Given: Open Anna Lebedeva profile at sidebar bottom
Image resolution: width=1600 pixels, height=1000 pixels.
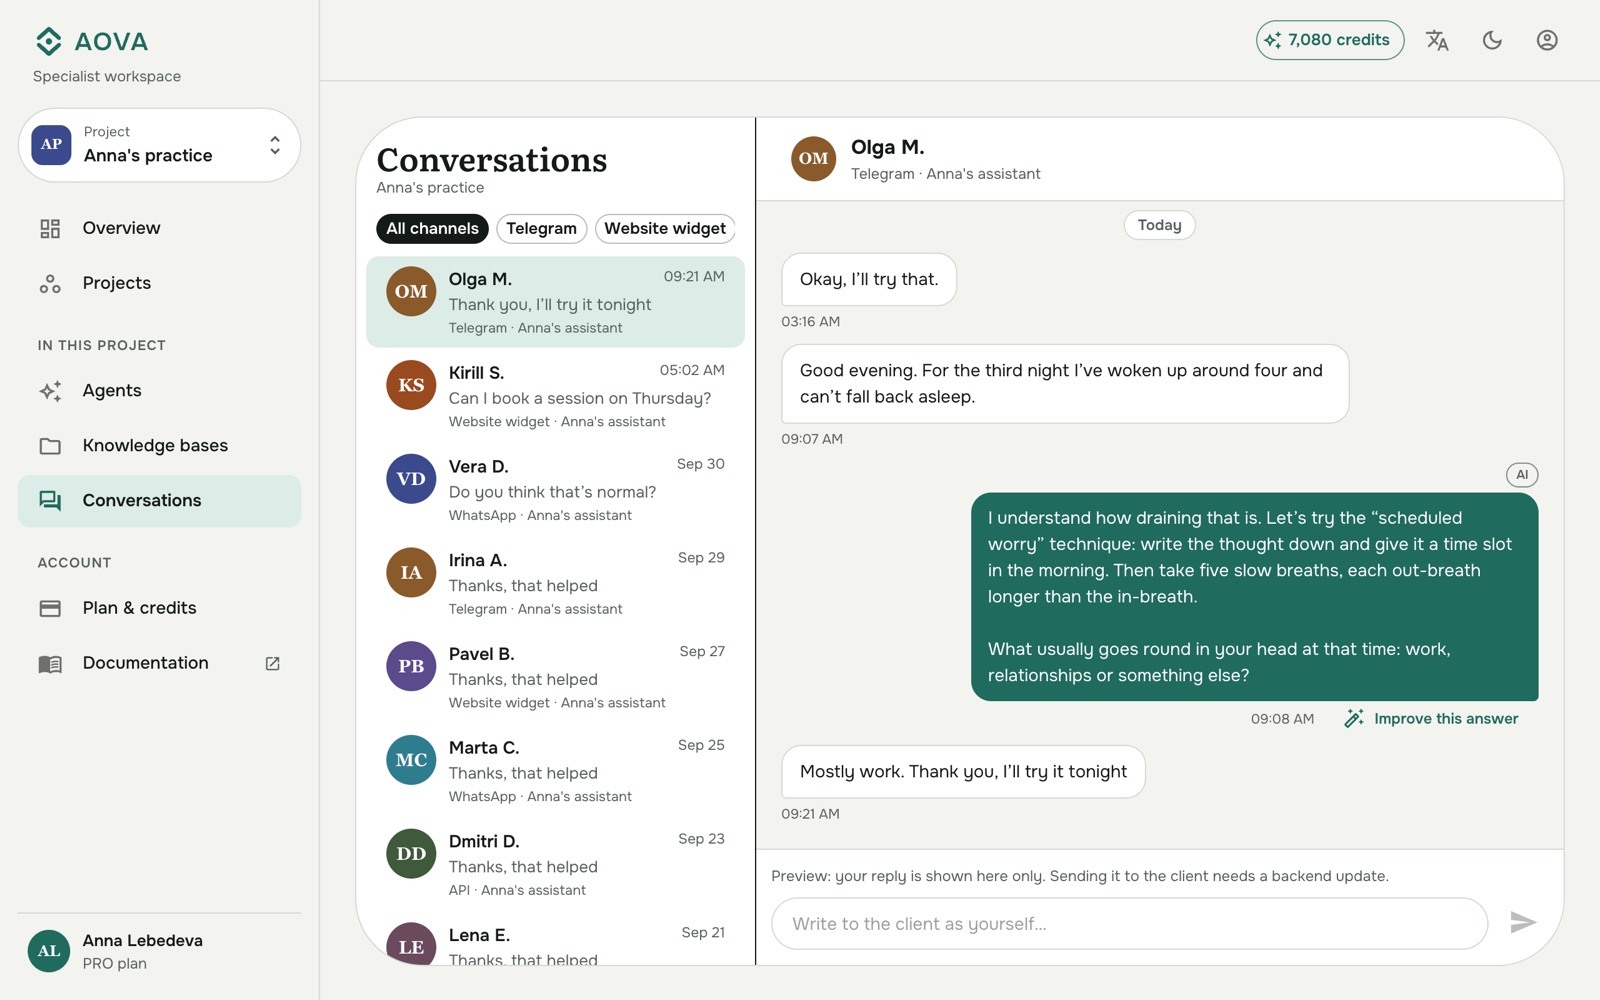Looking at the screenshot, I should tap(159, 952).
